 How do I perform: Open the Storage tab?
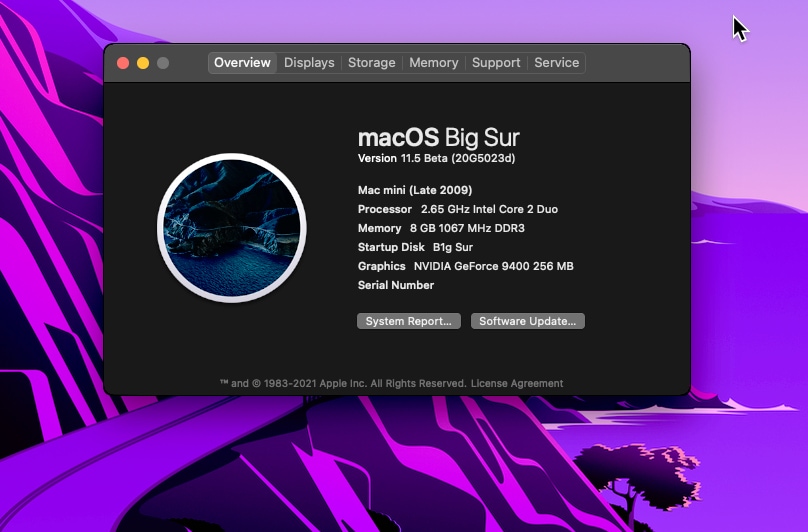pos(372,63)
